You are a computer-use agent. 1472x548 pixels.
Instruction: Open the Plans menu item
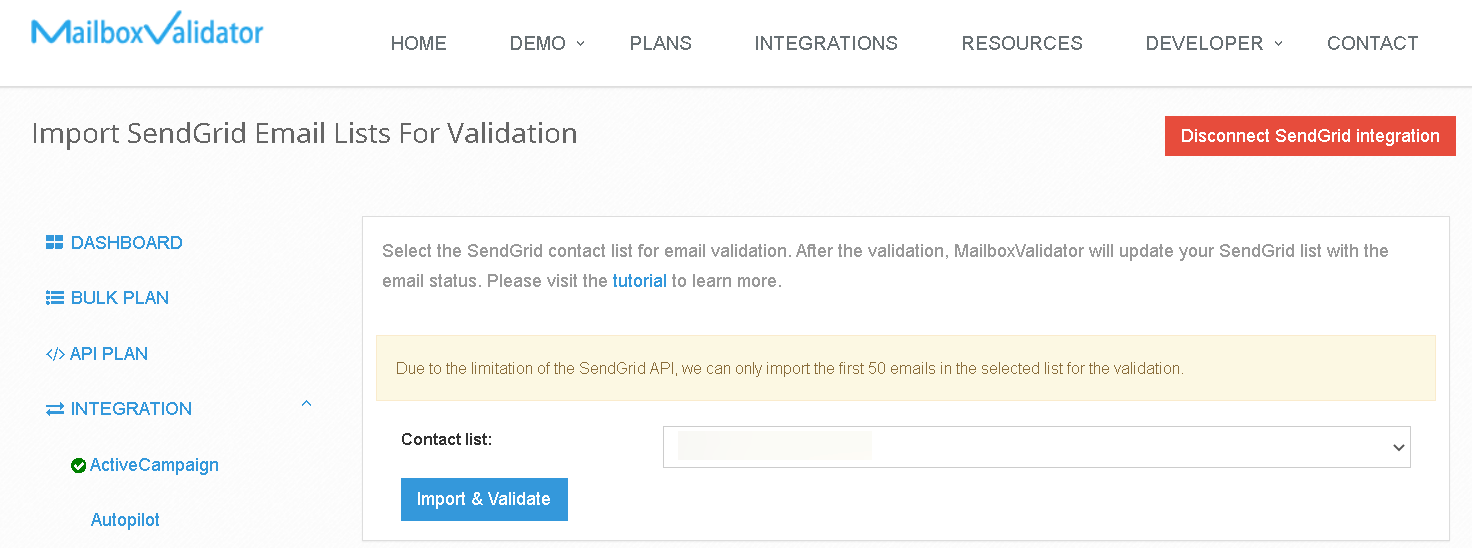660,43
